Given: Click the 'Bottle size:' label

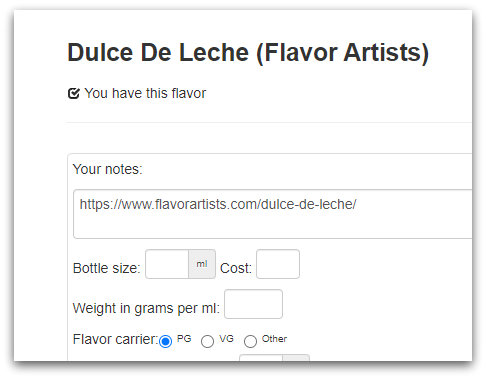Looking at the screenshot, I should [x=107, y=268].
